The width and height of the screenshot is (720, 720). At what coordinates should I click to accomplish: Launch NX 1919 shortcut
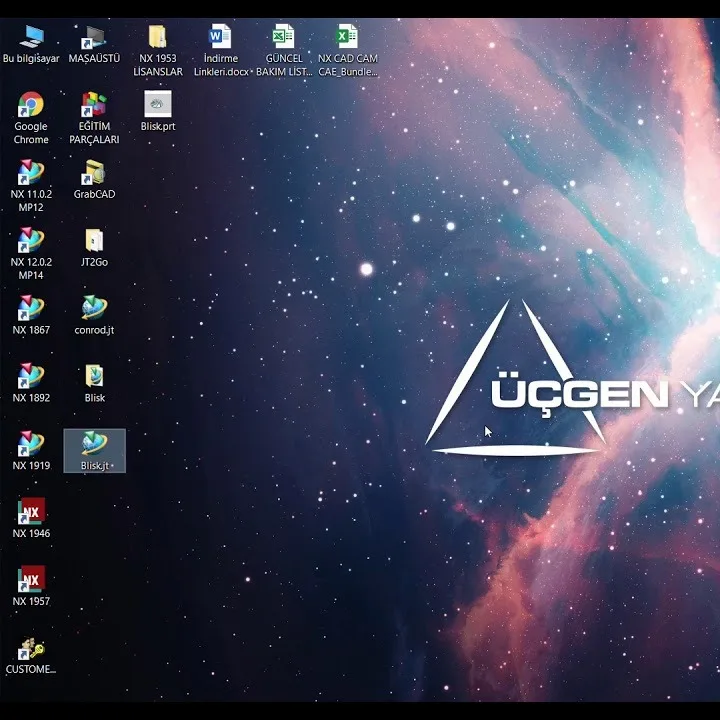pos(31,451)
